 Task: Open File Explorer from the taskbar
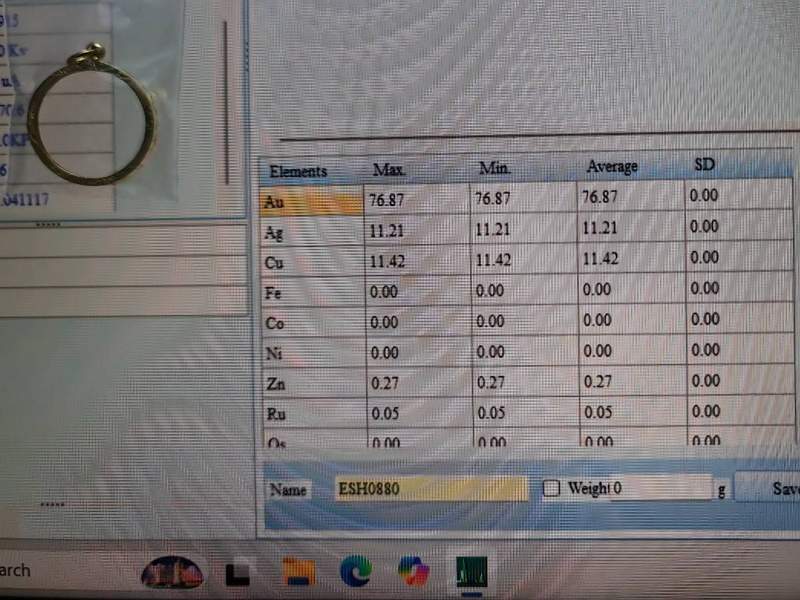point(298,571)
